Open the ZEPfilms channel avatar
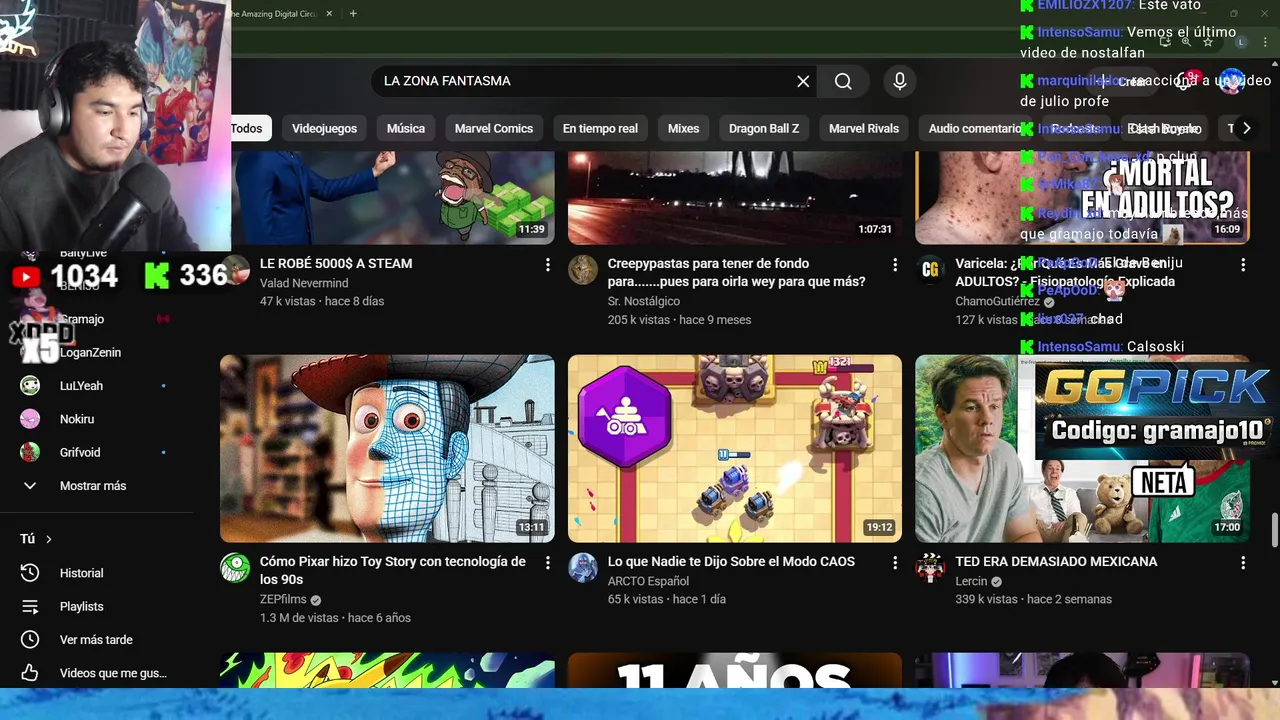 point(235,567)
